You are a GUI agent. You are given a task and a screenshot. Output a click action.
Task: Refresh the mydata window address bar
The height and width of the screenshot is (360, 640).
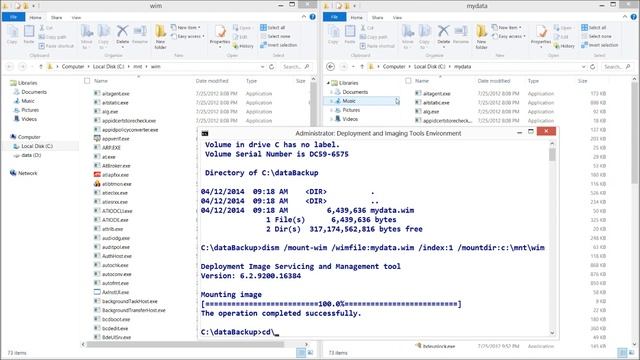point(593,67)
